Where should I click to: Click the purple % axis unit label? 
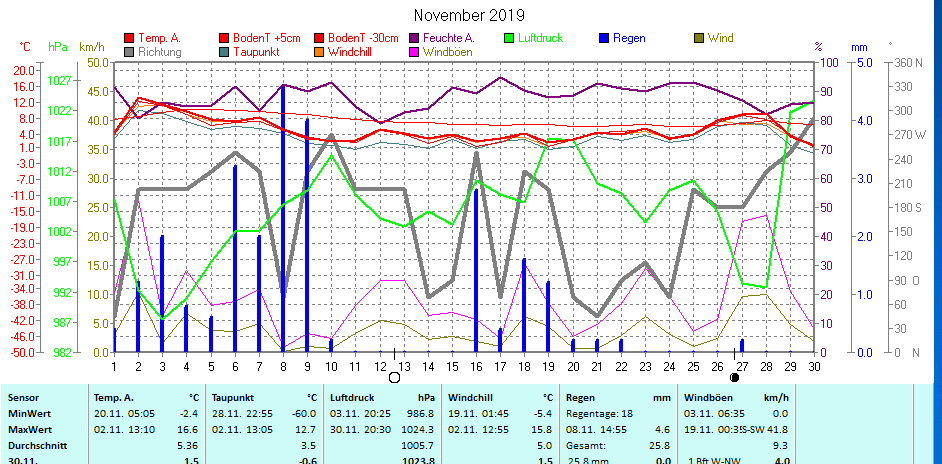click(818, 46)
